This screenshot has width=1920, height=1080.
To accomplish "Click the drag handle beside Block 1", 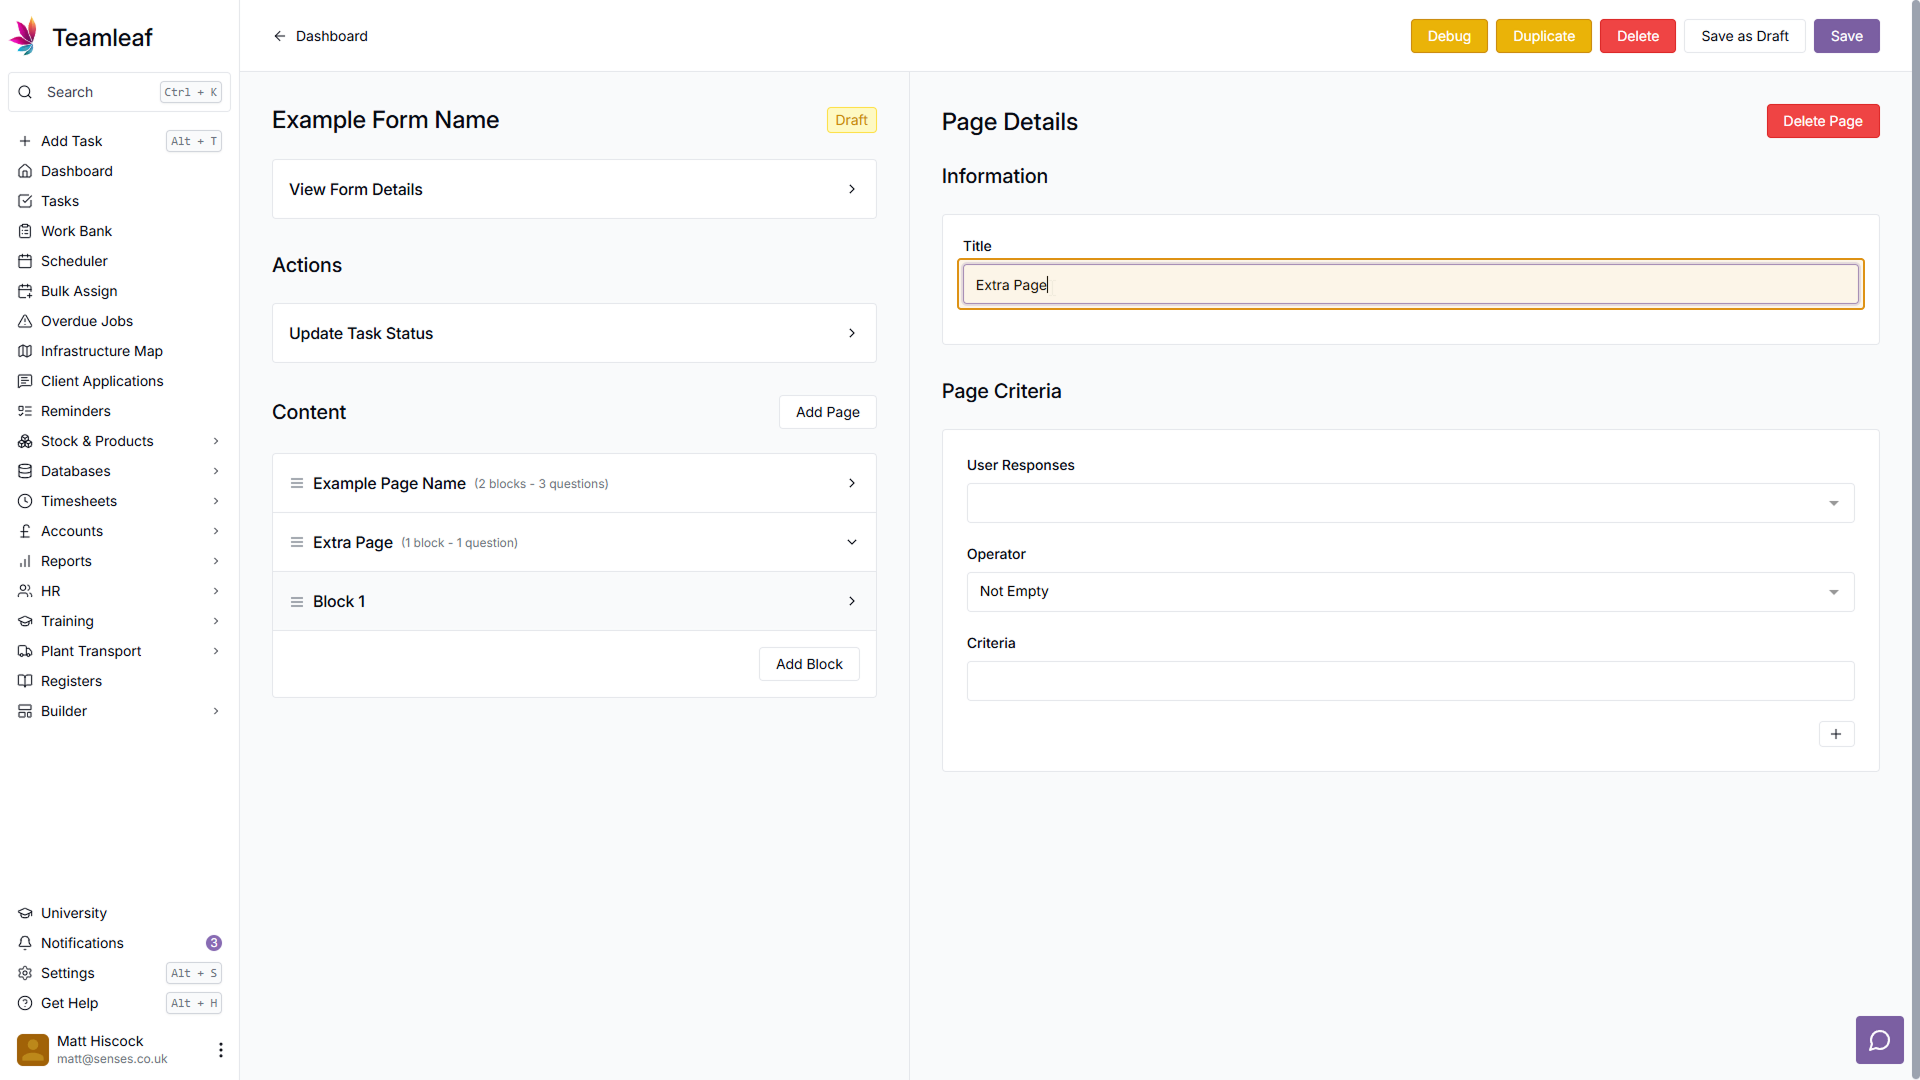I will tap(297, 602).
